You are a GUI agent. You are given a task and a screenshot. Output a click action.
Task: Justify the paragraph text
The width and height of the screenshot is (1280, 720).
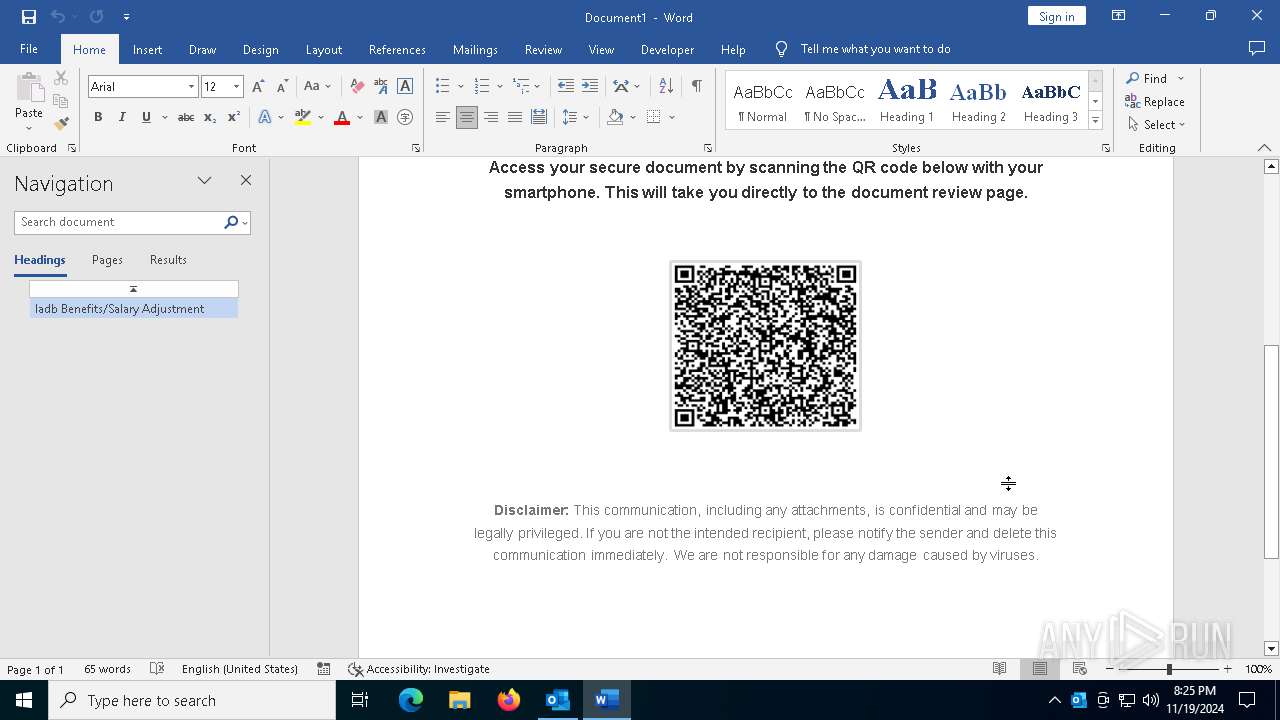[x=515, y=117]
